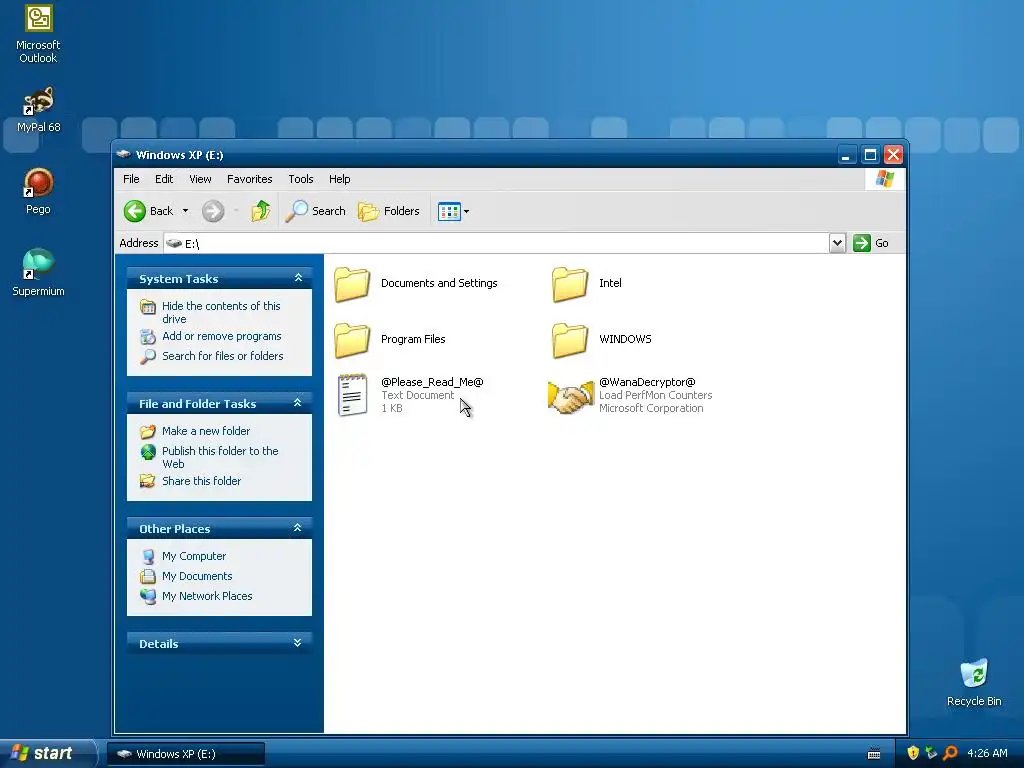Click the Add or remove programs icon
The image size is (1024, 768).
pyautogui.click(x=148, y=337)
